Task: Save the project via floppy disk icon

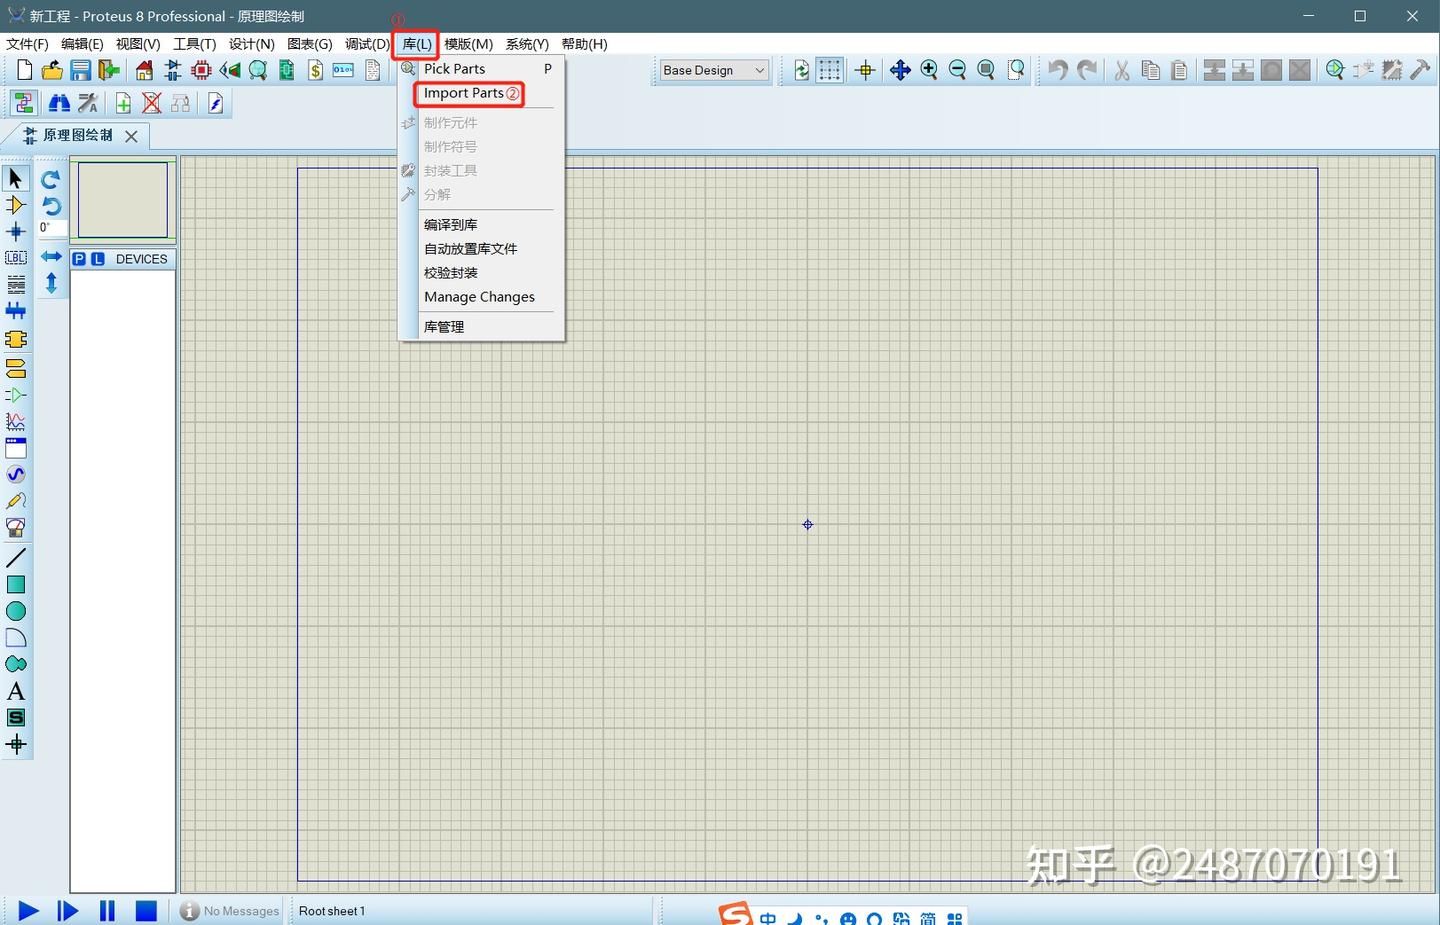Action: (81, 70)
